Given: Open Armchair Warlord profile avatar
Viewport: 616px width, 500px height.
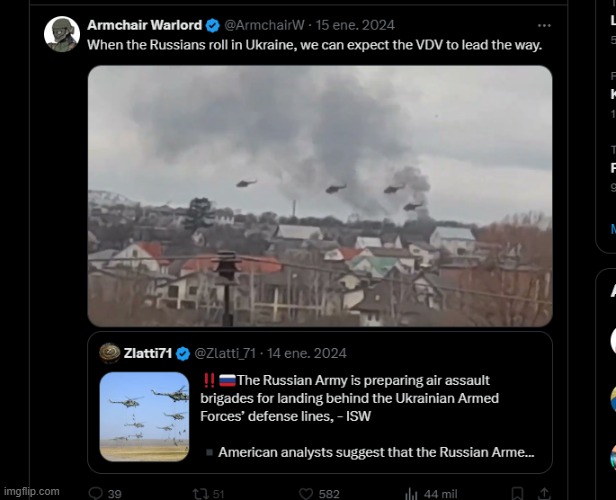Looking at the screenshot, I should point(62,34).
